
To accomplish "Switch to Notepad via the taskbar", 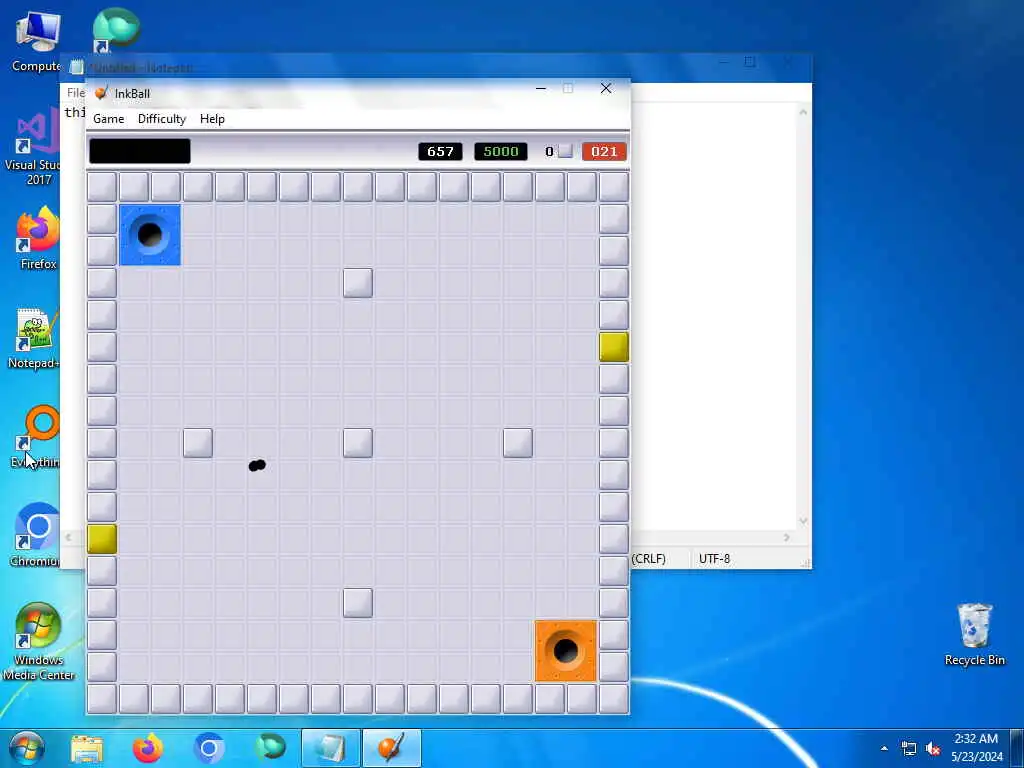I will coord(330,748).
